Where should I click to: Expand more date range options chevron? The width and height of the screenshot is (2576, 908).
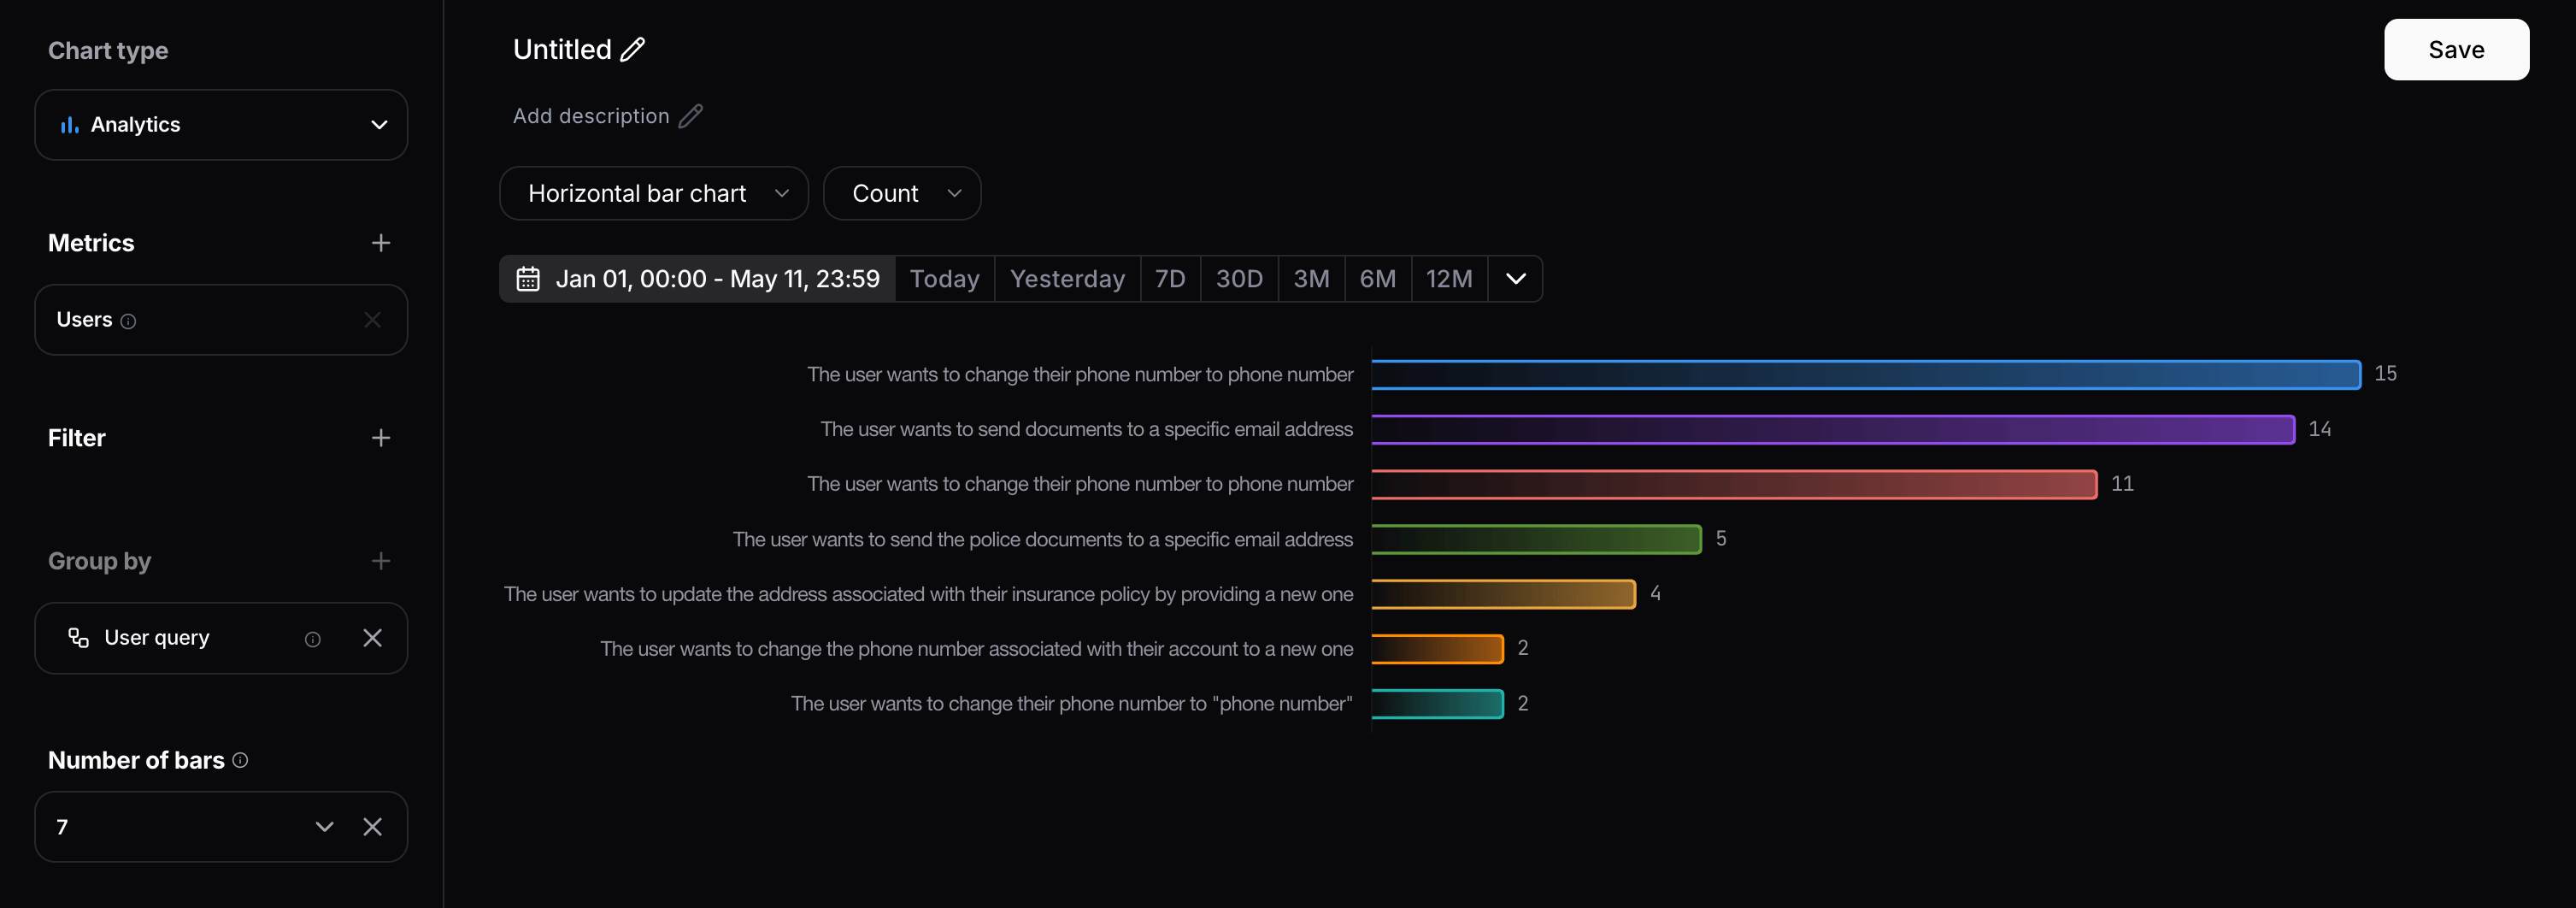1516,279
